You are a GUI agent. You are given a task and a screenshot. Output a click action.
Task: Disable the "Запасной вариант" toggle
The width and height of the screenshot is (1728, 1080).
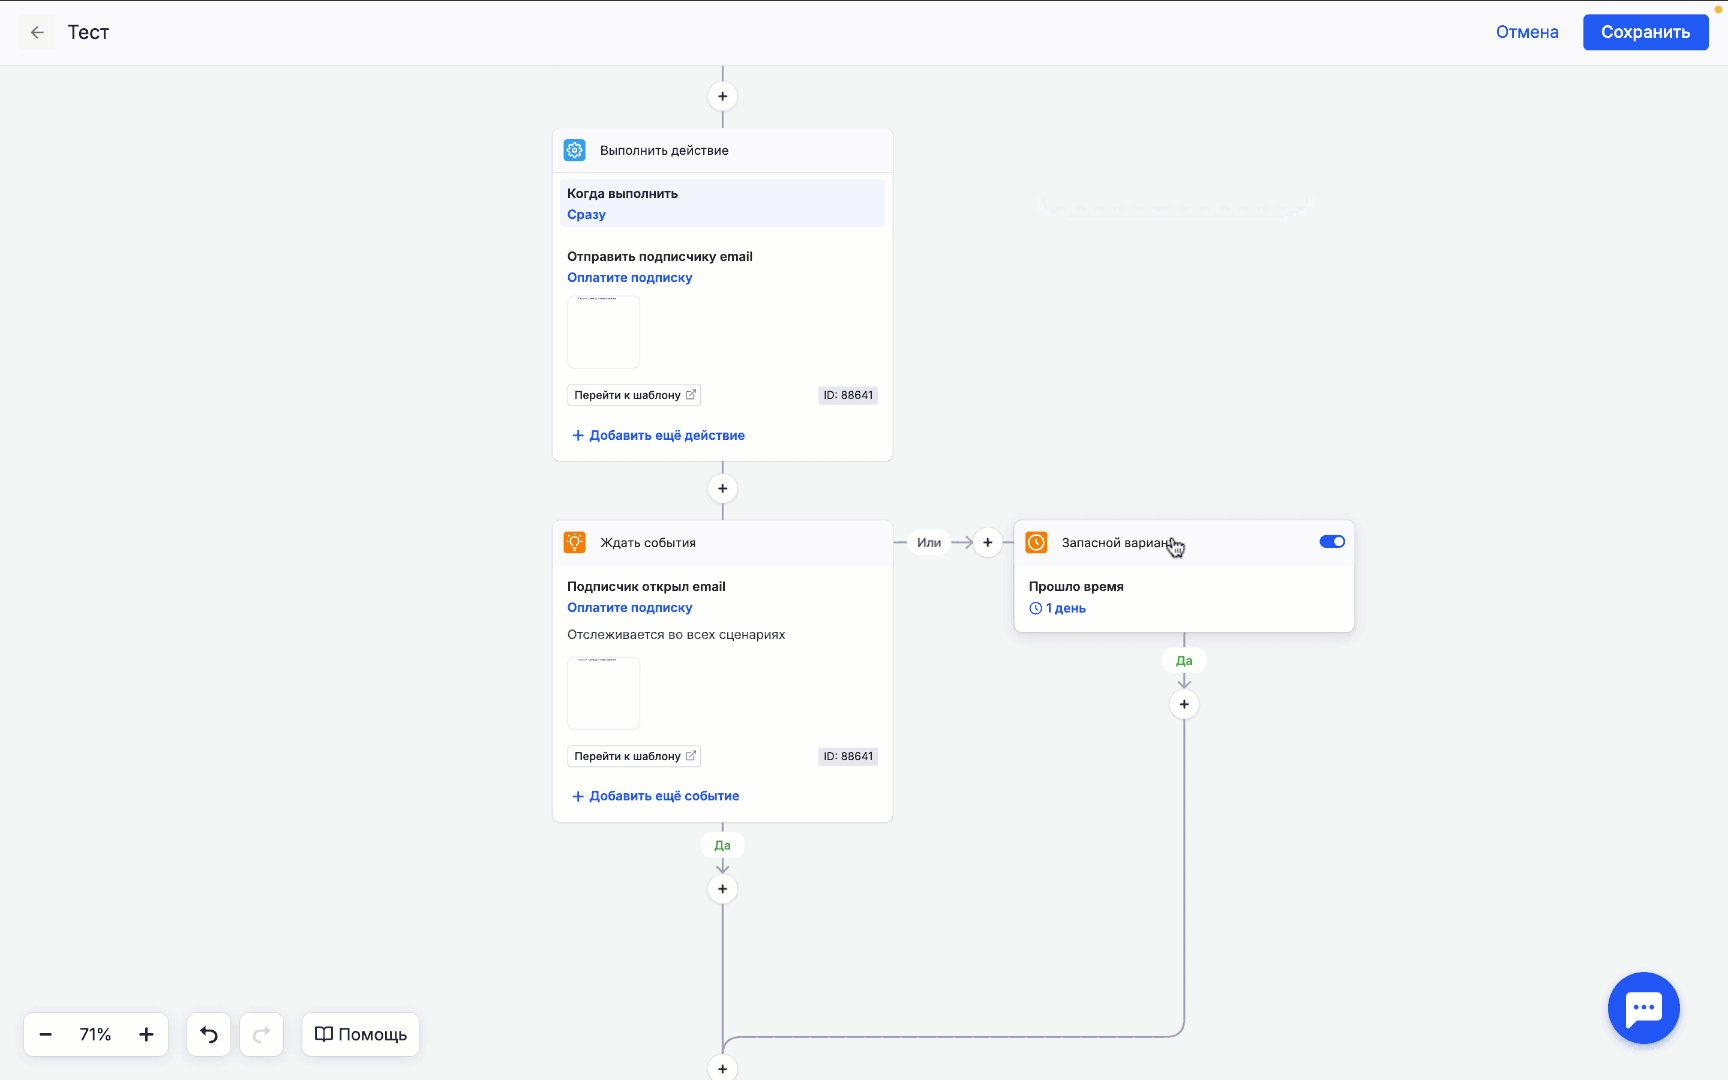click(x=1332, y=541)
